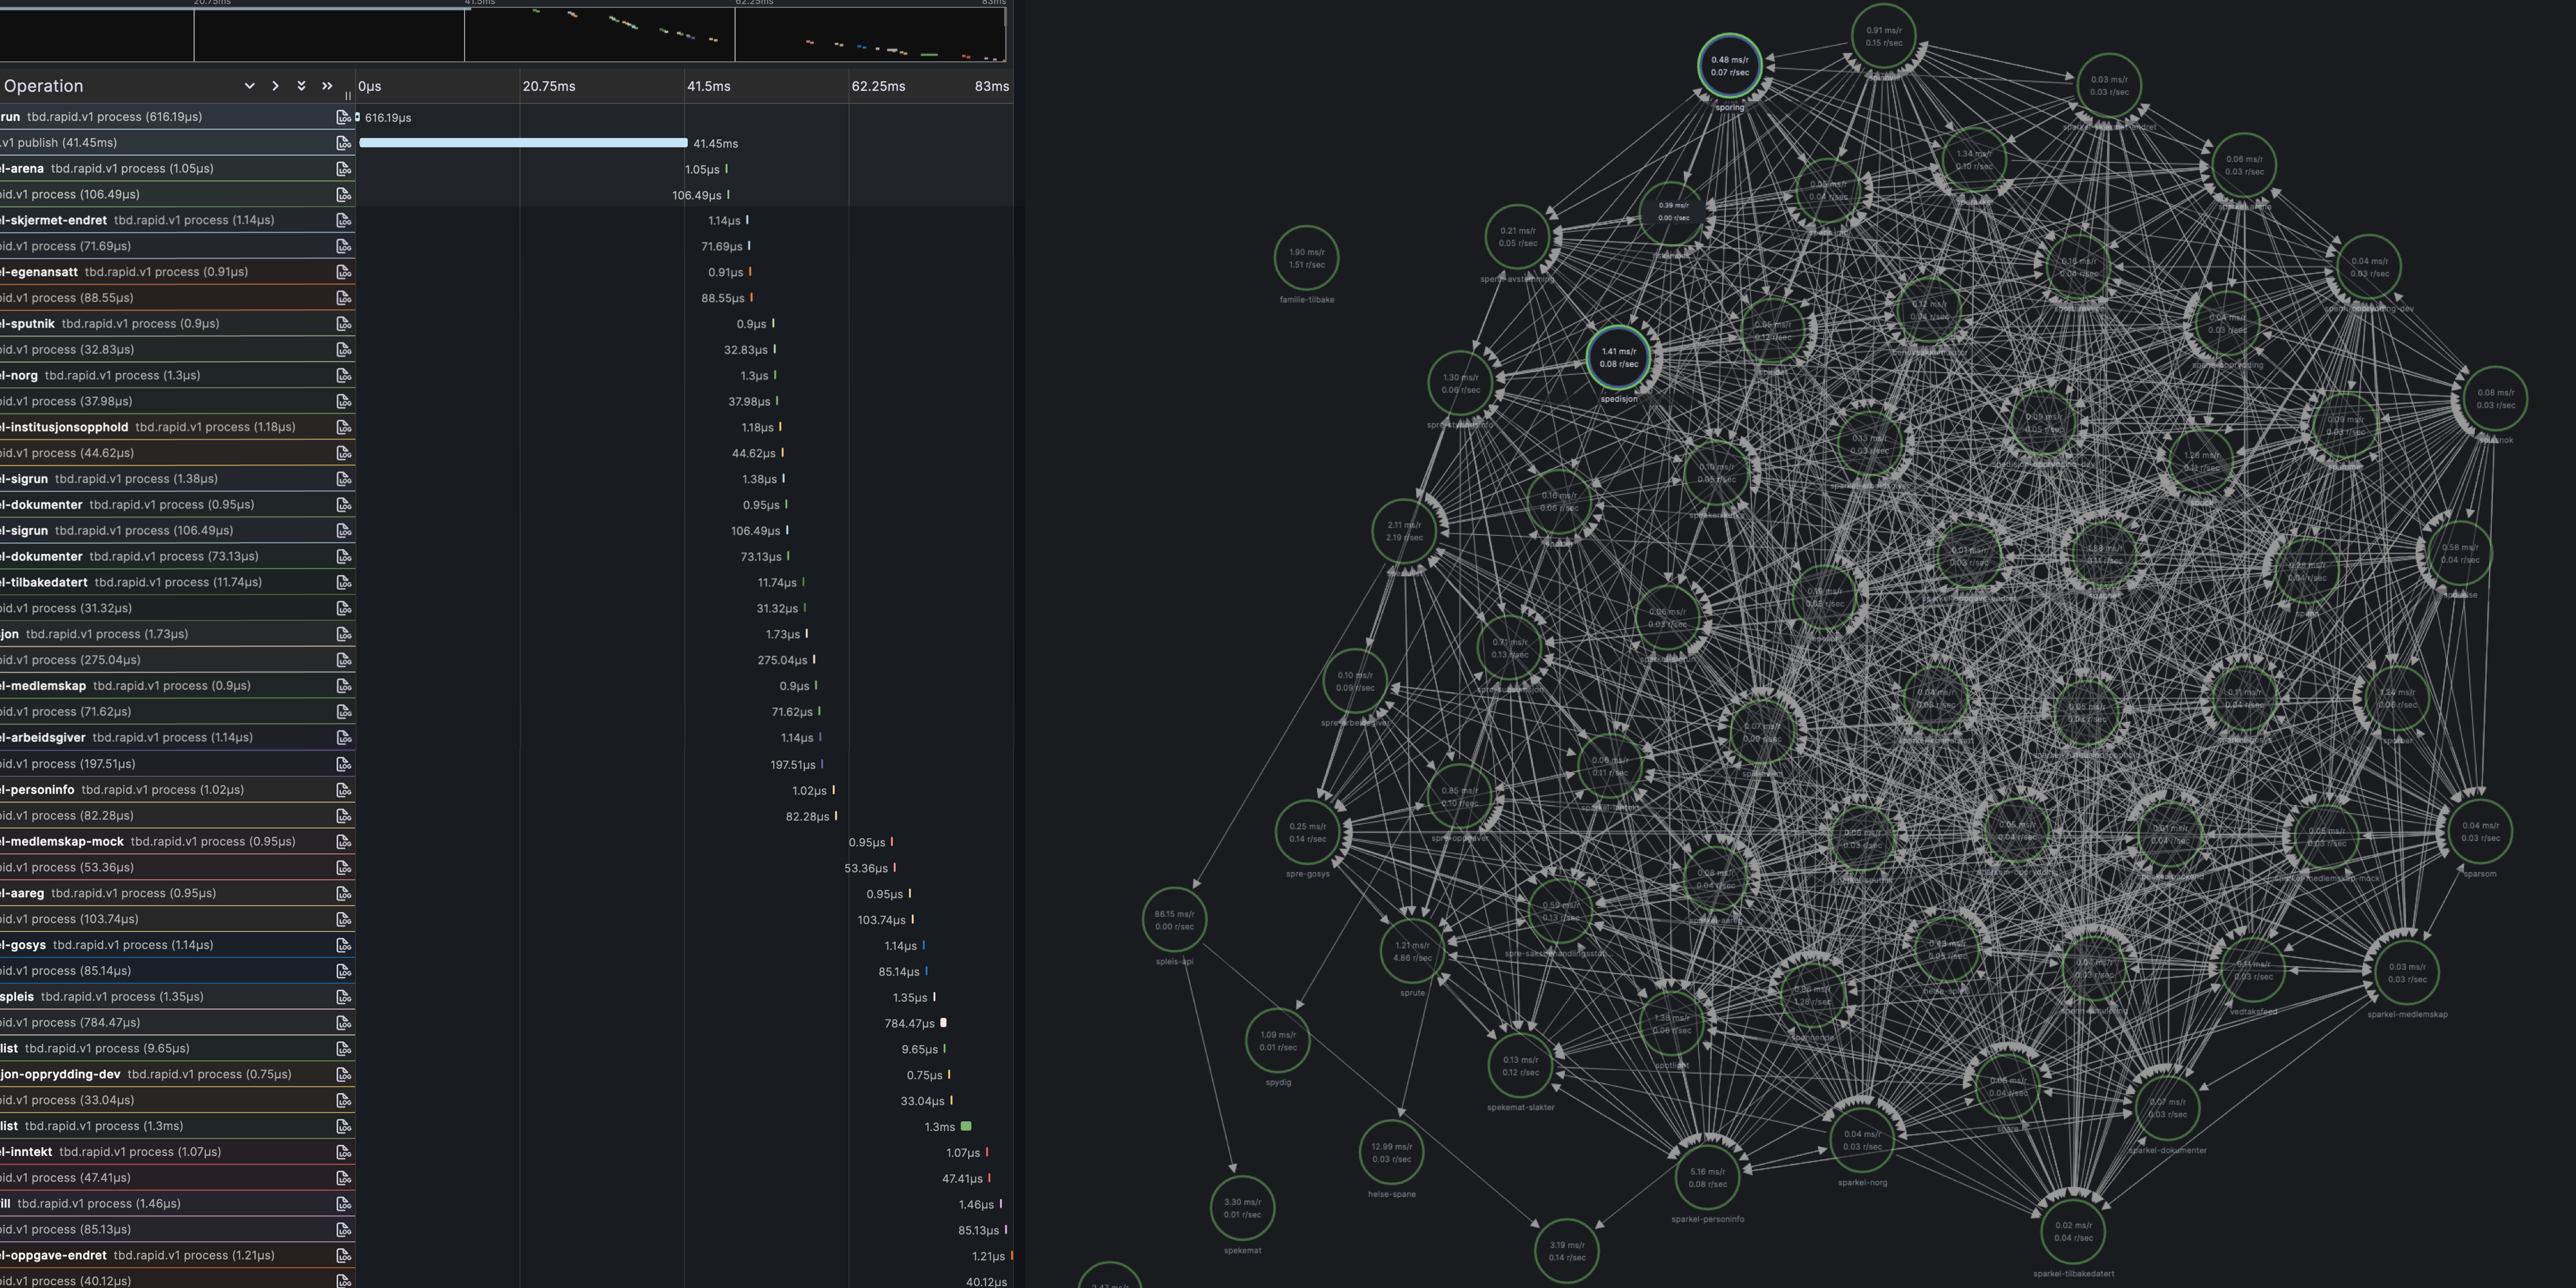Open logs icon for l-sigrun (1.38µs) row
Image resolution: width=2576 pixels, height=1288 pixels.
click(344, 479)
